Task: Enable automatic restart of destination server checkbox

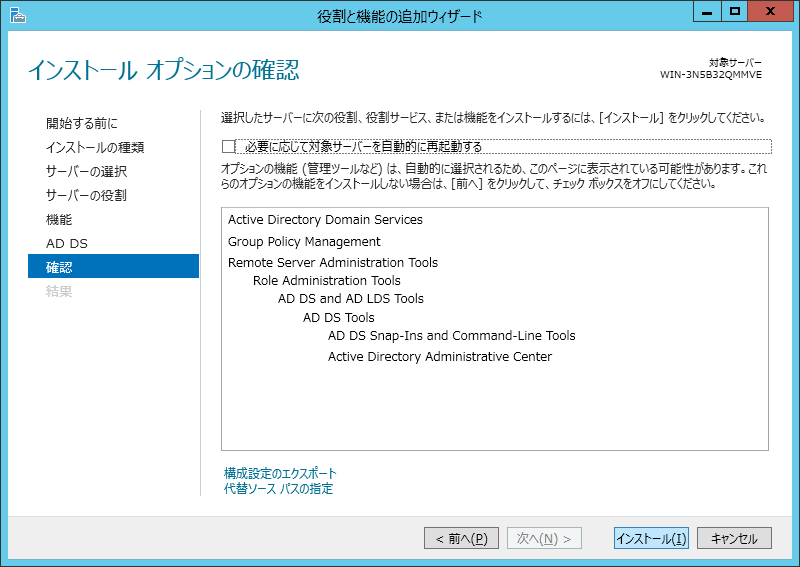Action: coord(228,146)
